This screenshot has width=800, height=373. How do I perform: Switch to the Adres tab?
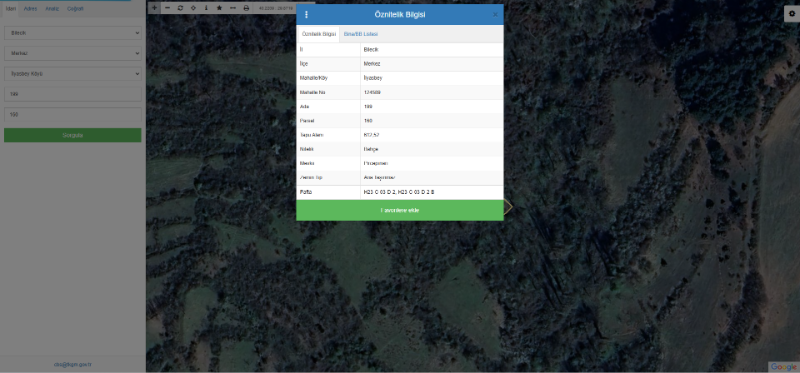tap(31, 9)
